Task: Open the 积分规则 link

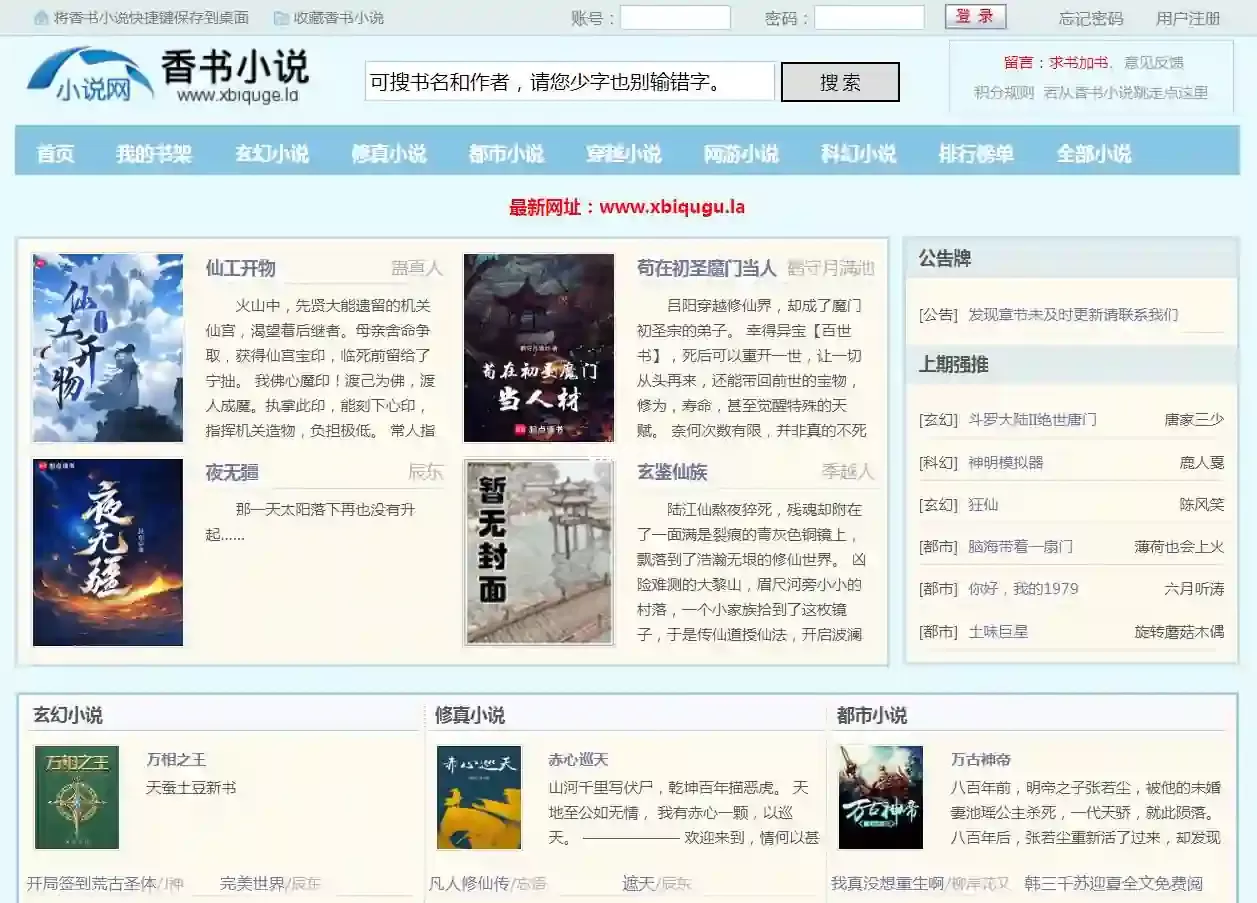Action: point(1004,92)
